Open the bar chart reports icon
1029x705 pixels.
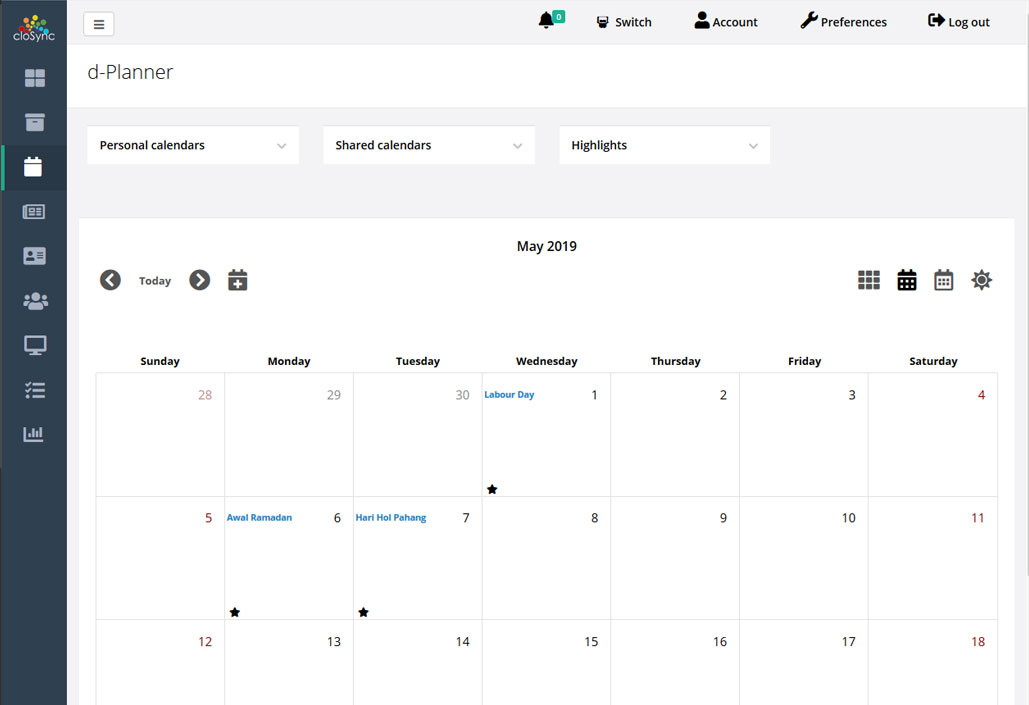tap(34, 434)
